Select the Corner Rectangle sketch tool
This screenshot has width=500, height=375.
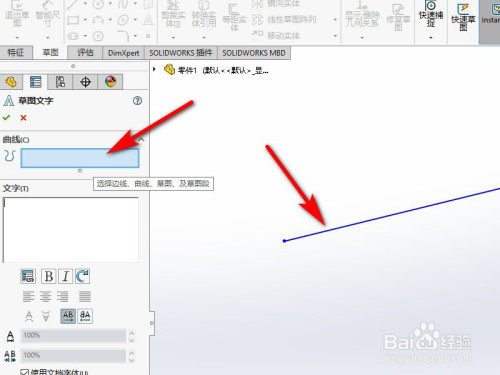point(73,20)
